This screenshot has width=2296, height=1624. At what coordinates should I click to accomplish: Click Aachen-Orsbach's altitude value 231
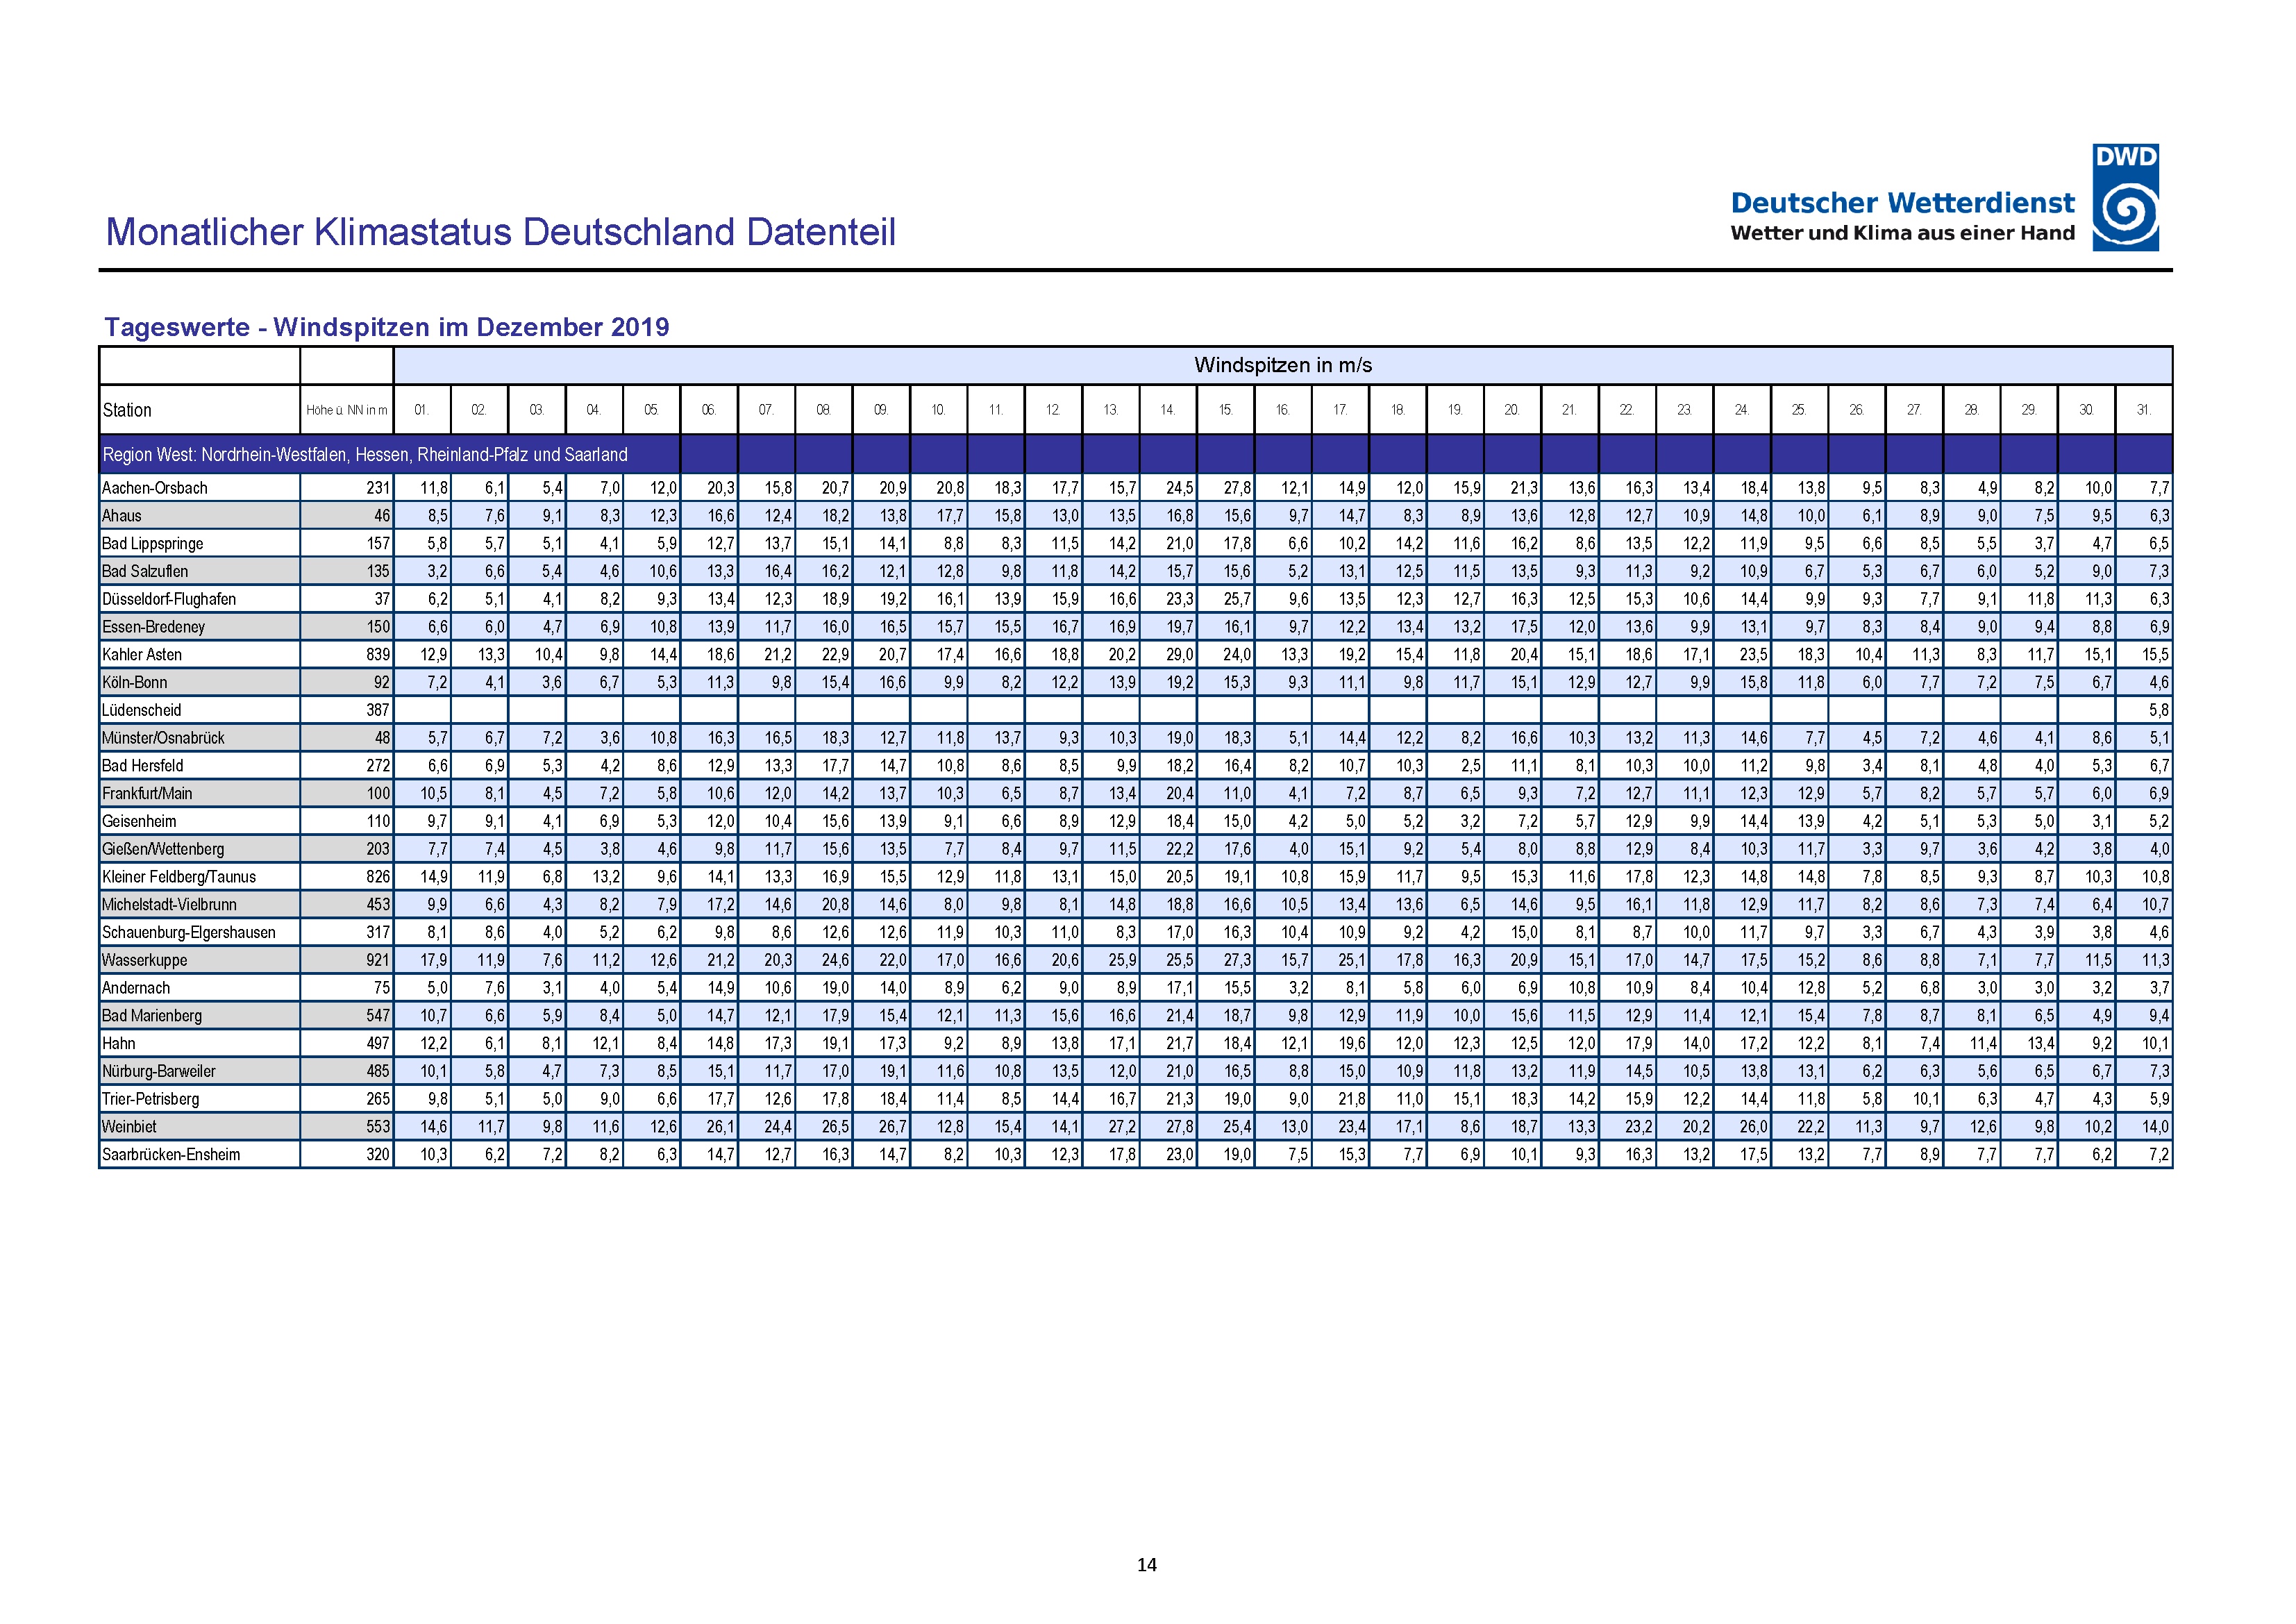[x=378, y=488]
